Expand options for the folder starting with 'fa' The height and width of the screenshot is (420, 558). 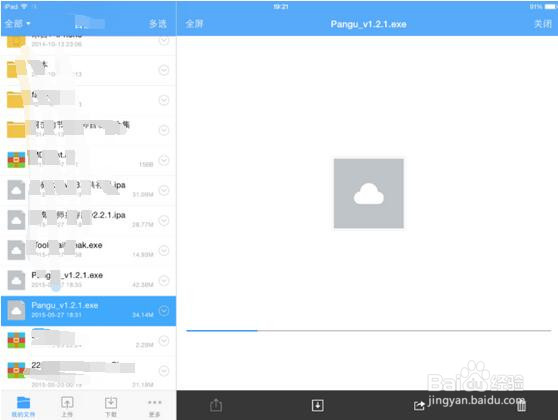(x=164, y=100)
